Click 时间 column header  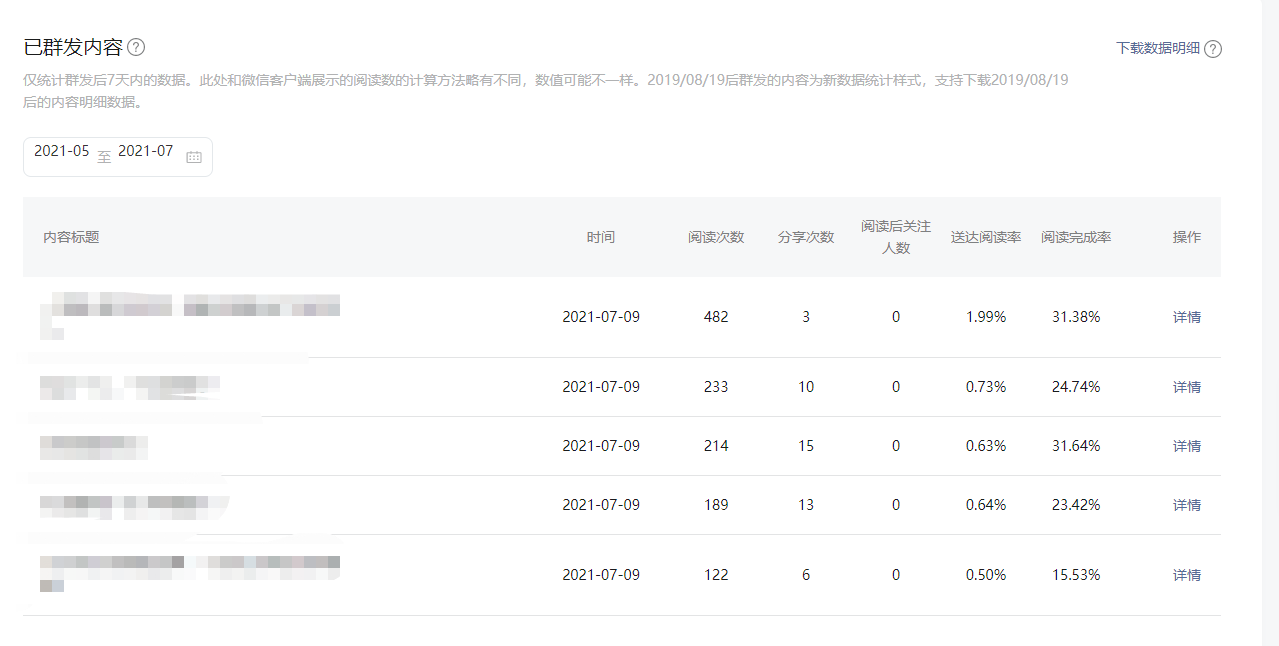[601, 237]
